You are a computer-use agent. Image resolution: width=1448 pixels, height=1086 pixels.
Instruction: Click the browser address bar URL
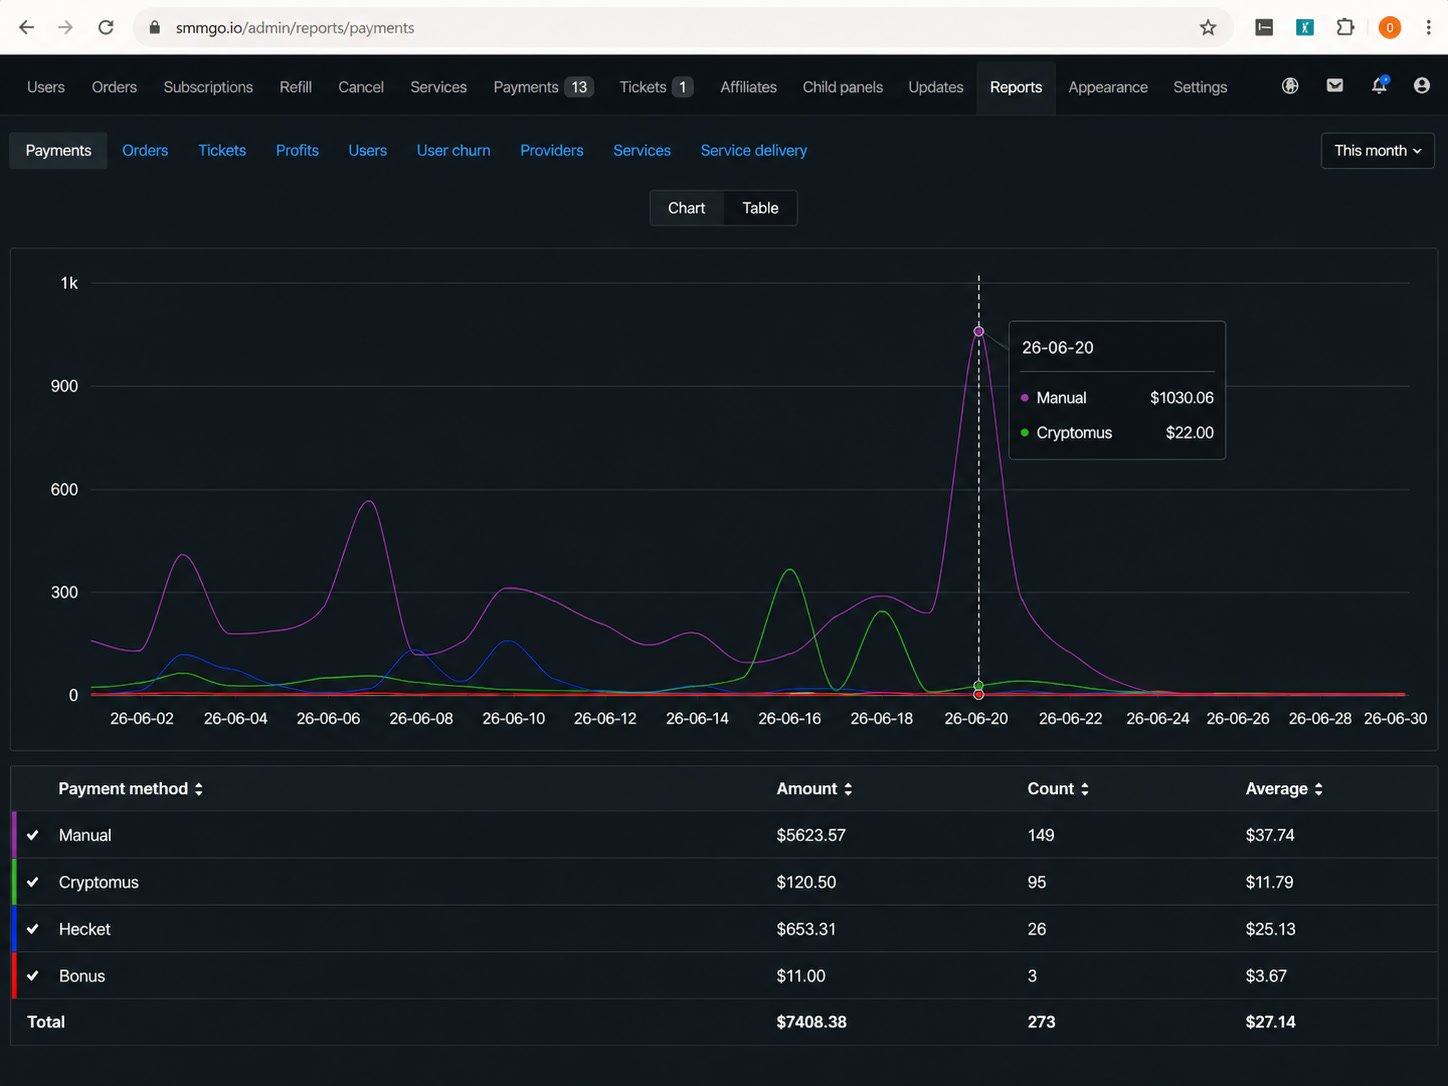[x=295, y=27]
